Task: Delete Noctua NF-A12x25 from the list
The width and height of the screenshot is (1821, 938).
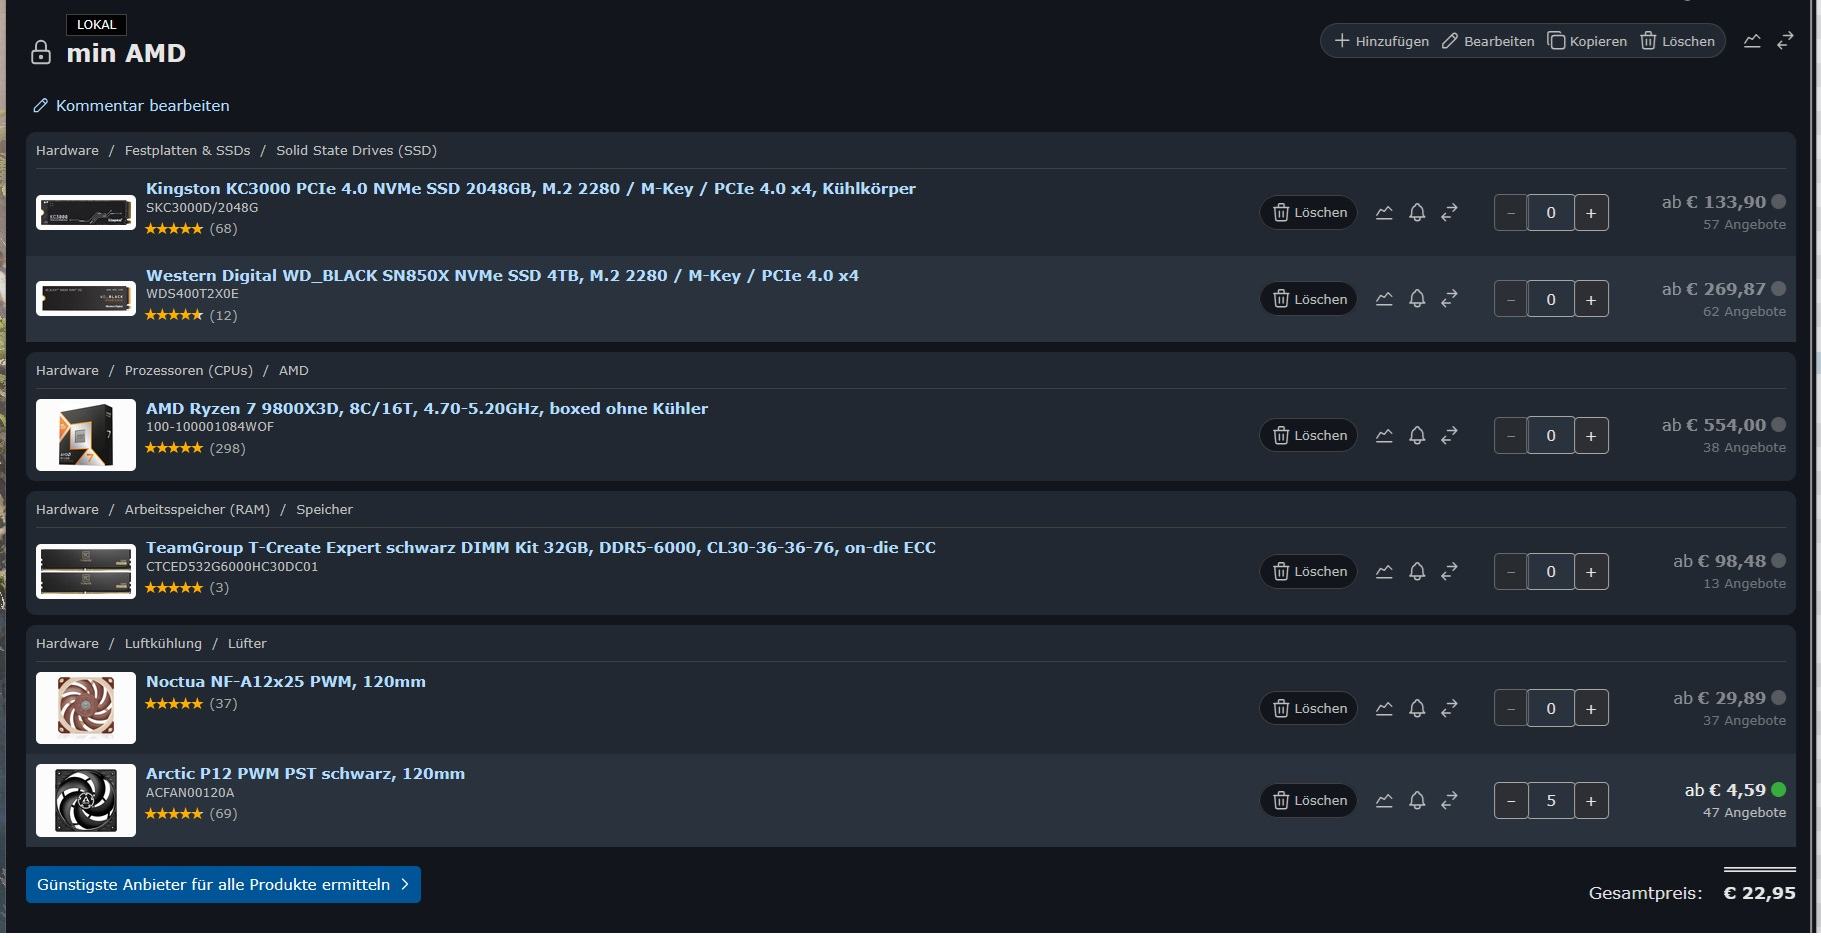Action: [x=1308, y=708]
